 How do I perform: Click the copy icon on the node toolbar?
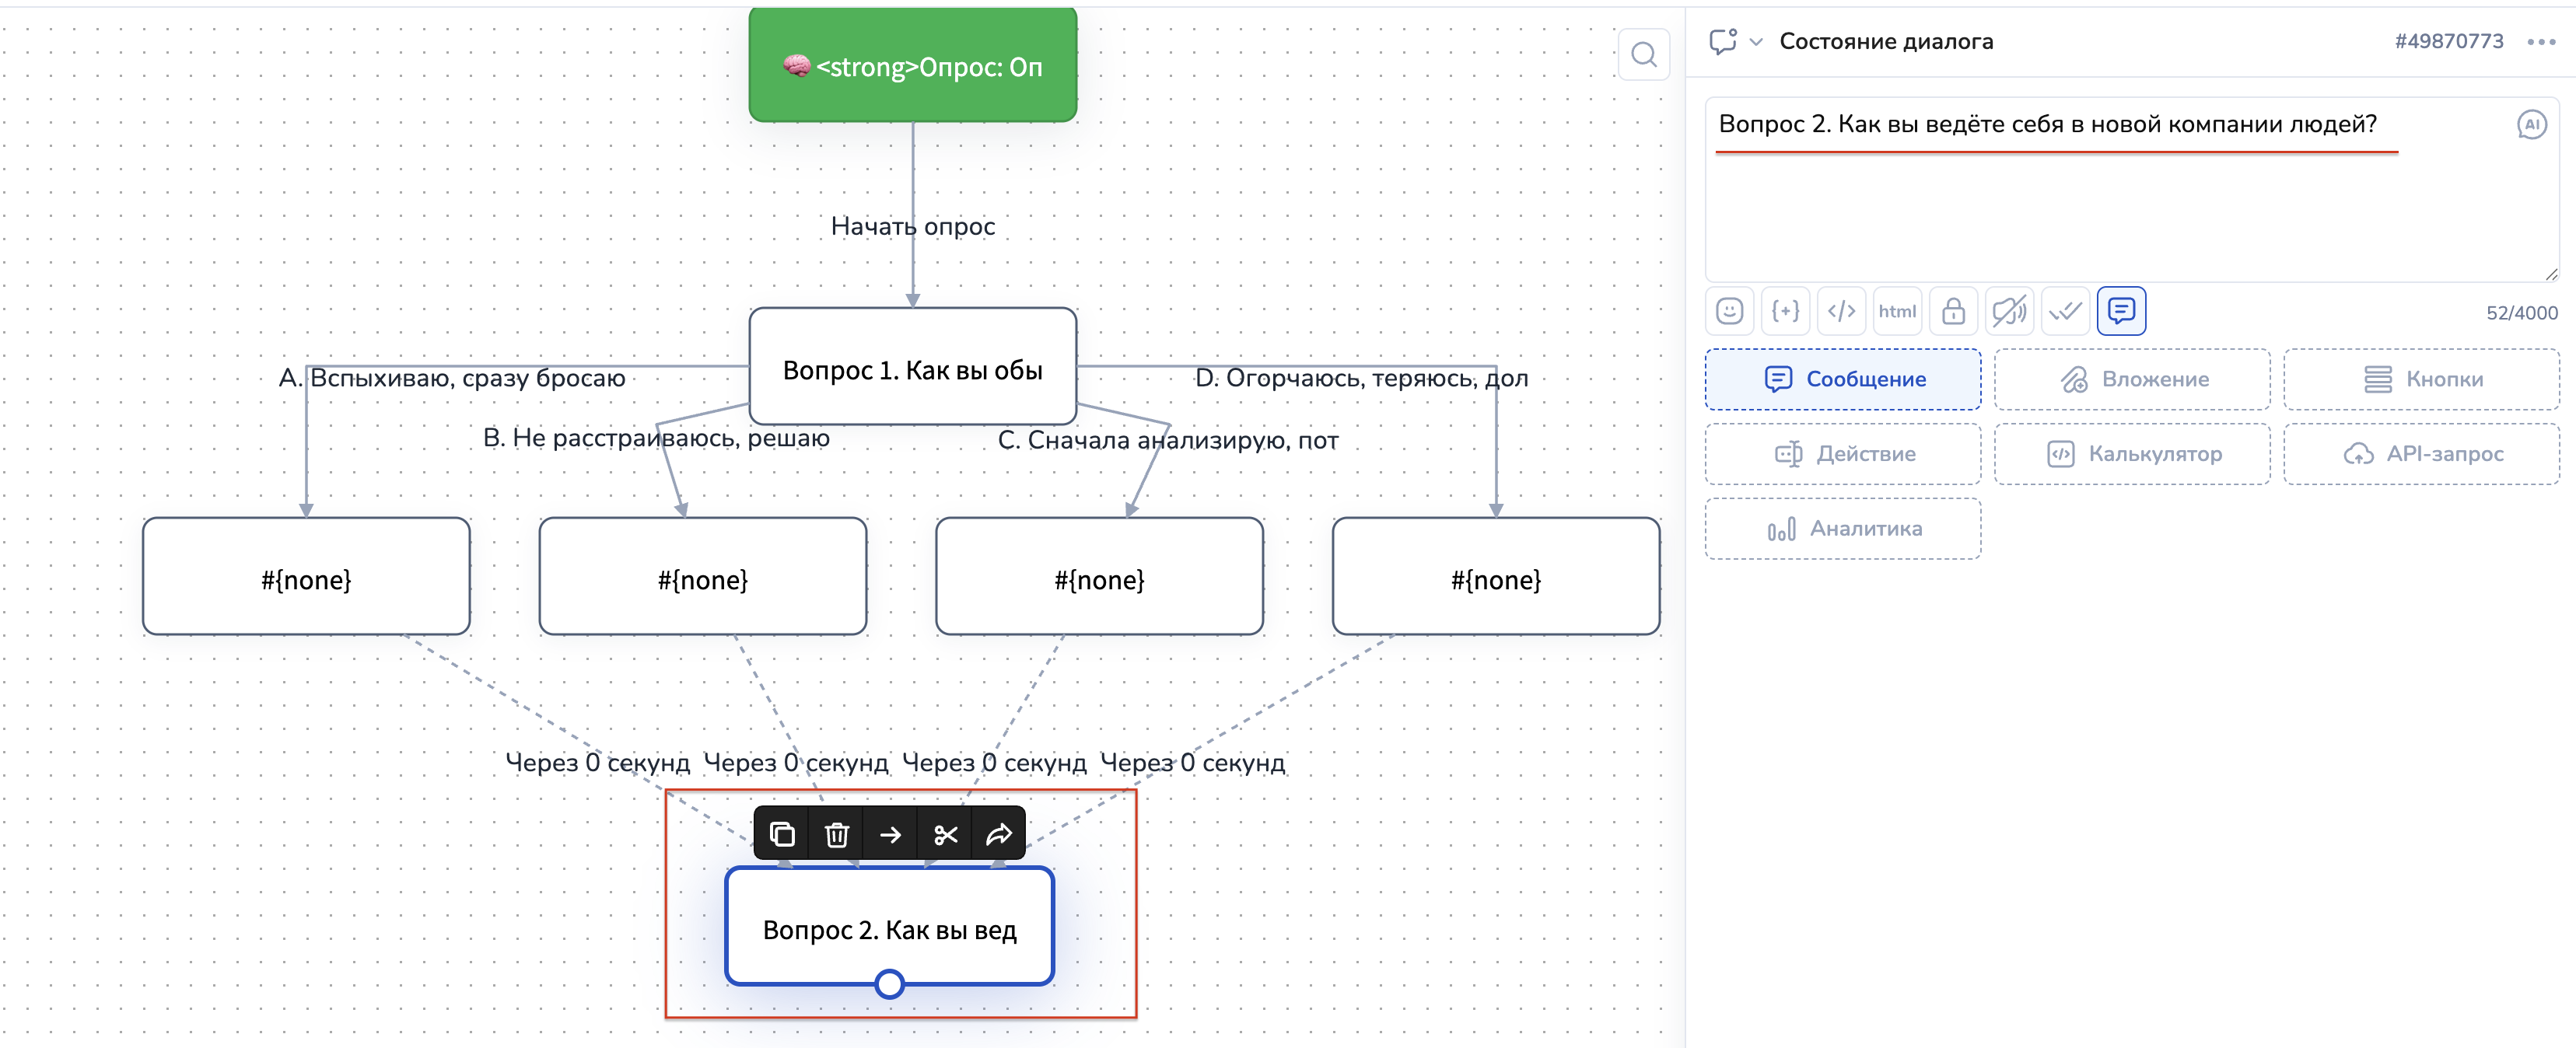pyautogui.click(x=782, y=834)
